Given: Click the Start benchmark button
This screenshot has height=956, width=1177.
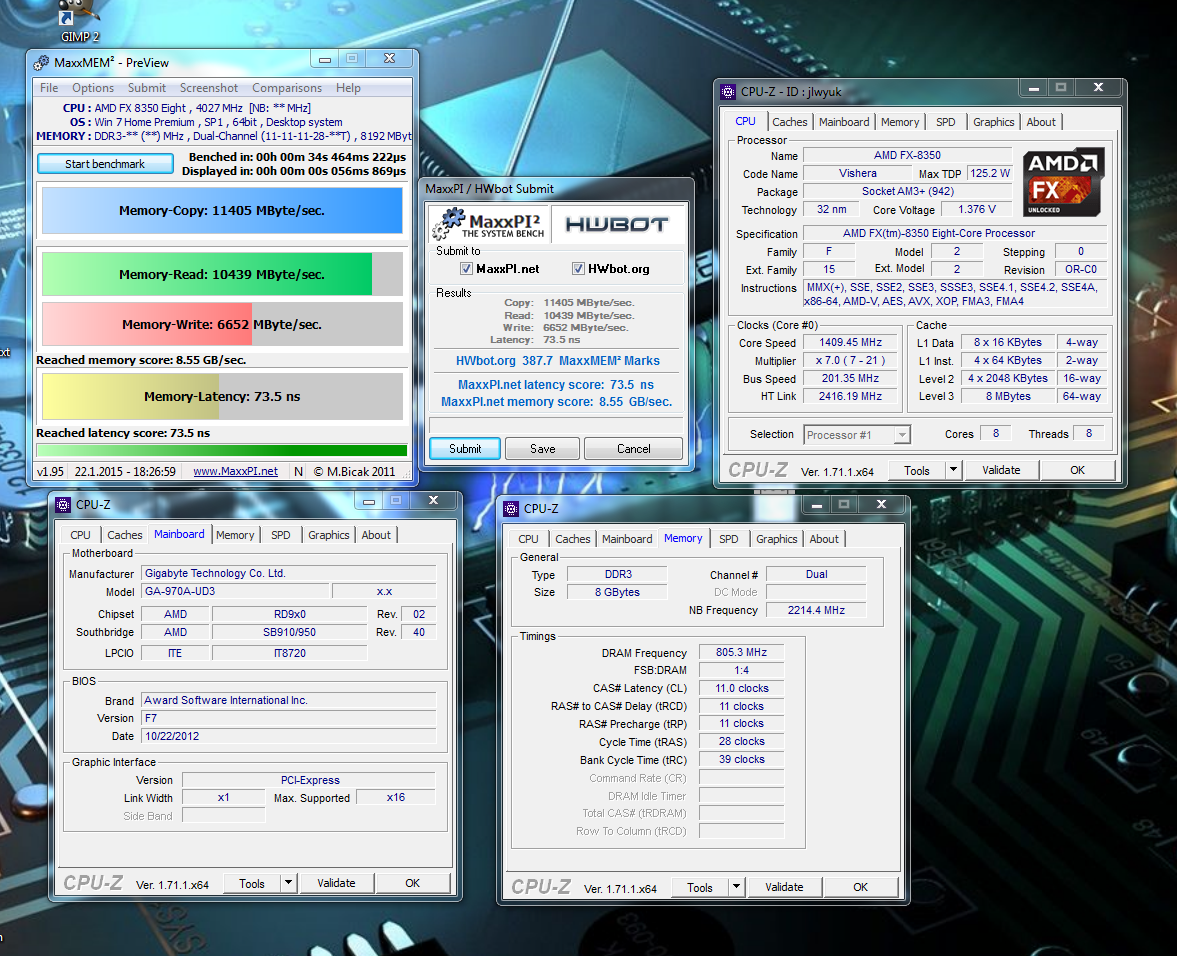Looking at the screenshot, I should tap(105, 164).
